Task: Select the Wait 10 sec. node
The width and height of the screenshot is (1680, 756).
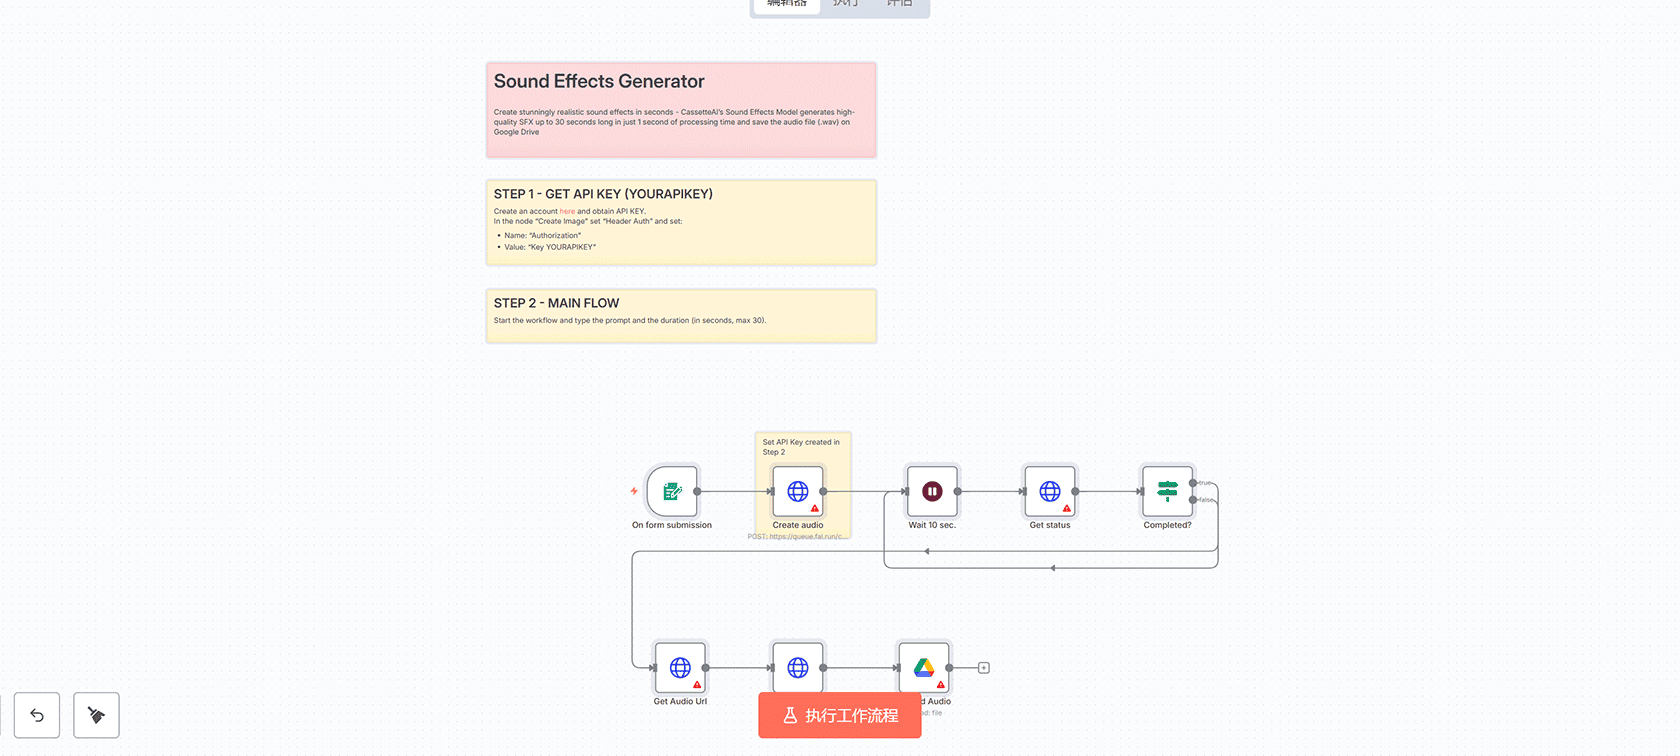Action: (932, 491)
